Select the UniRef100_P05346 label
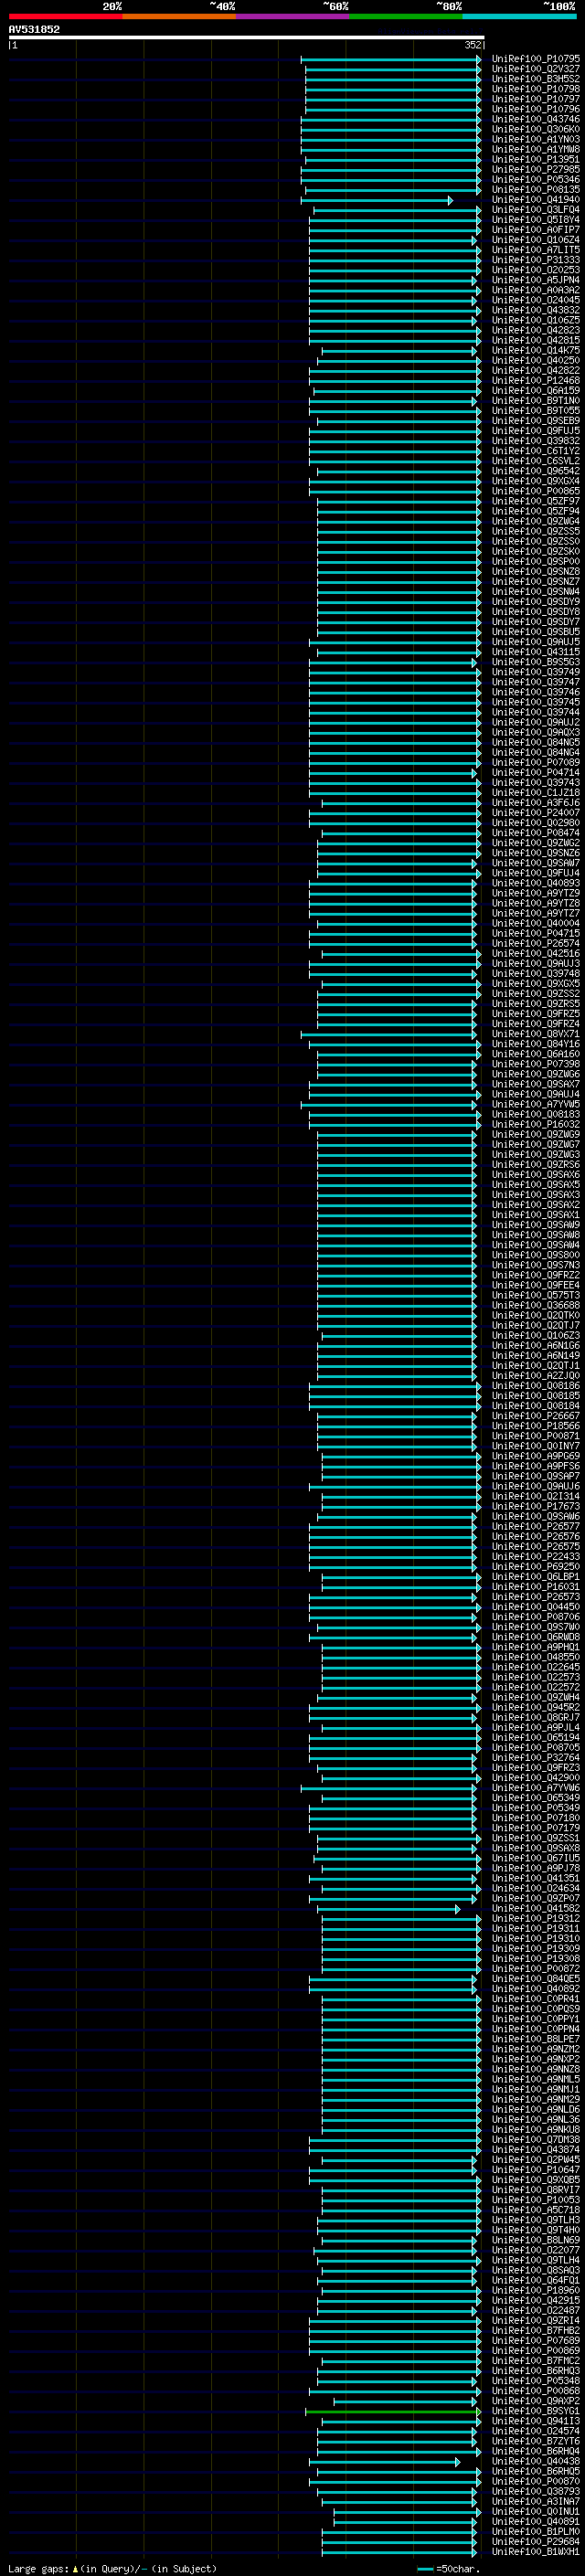585x2576 pixels. 536,179
